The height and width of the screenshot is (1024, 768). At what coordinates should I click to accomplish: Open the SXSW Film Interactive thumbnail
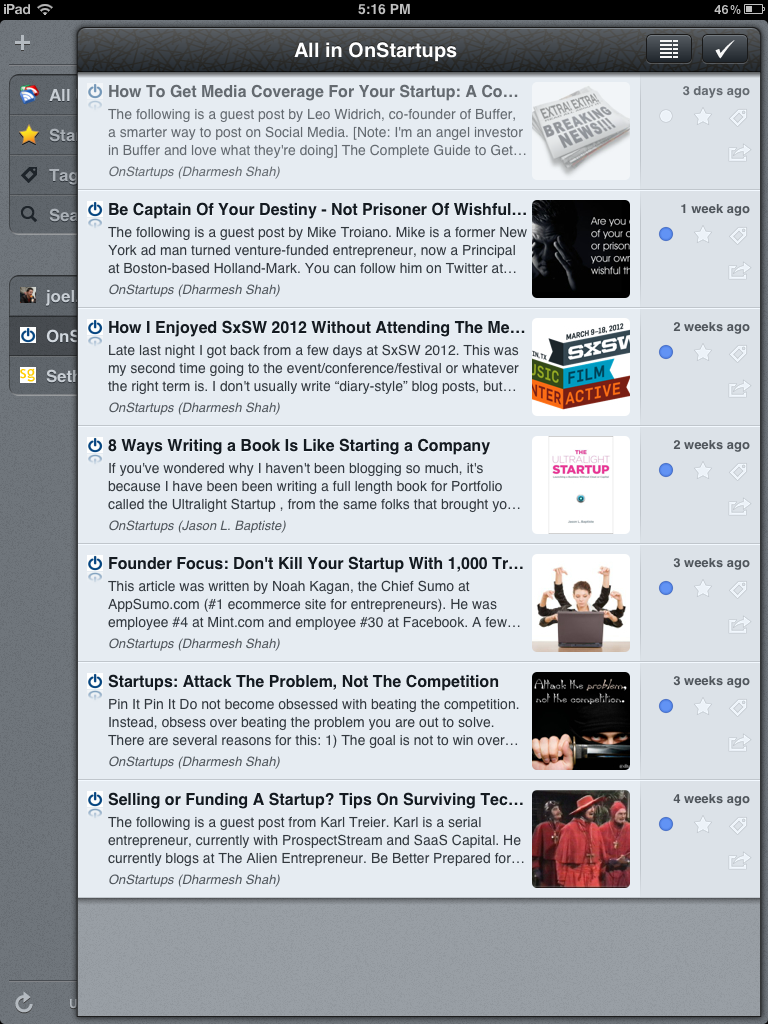point(581,367)
